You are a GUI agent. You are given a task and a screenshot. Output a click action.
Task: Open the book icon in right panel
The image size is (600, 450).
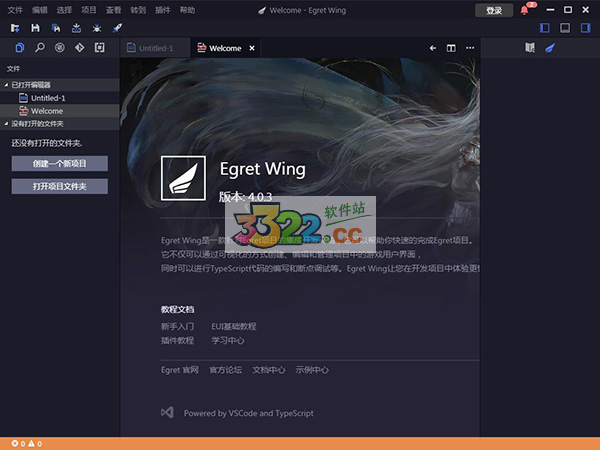pyautogui.click(x=530, y=48)
